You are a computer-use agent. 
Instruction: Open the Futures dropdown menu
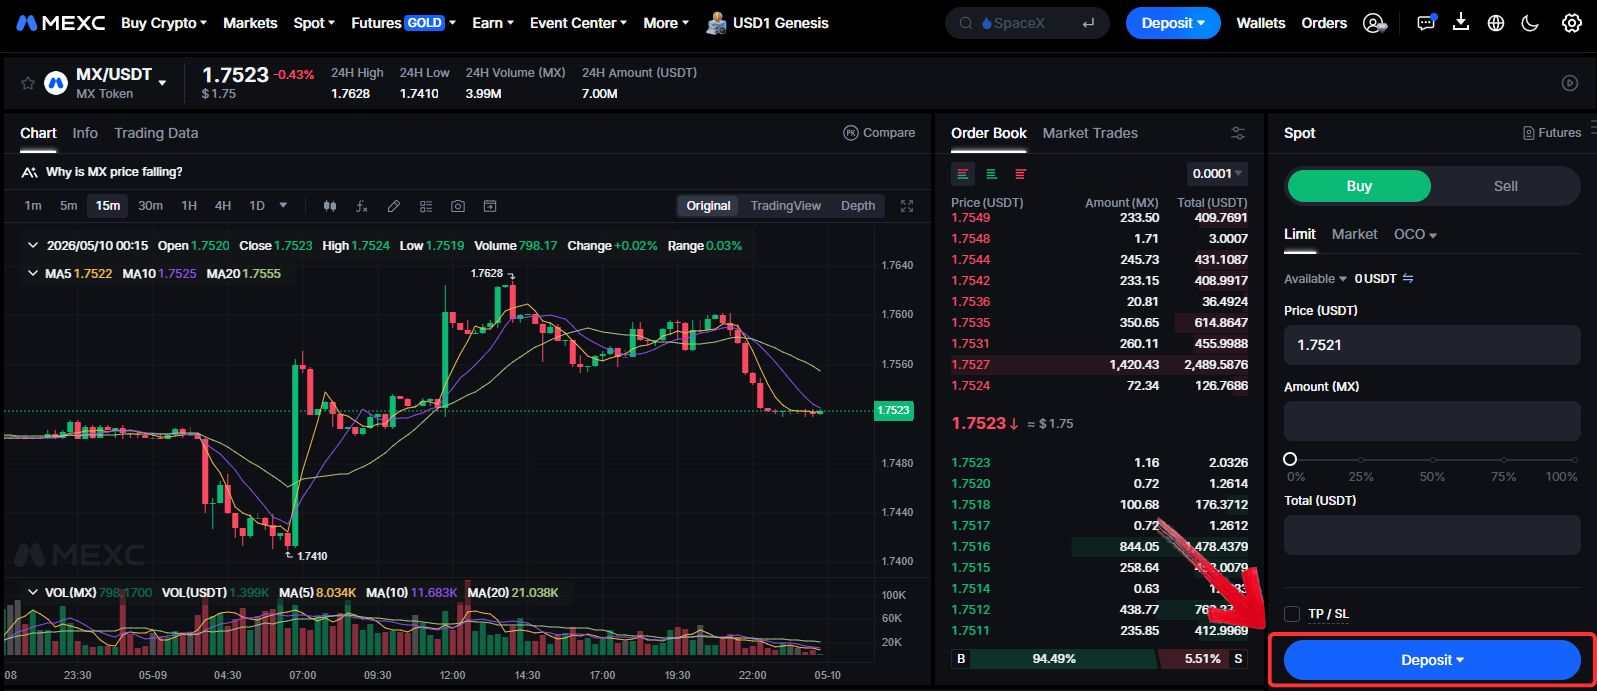coord(403,23)
